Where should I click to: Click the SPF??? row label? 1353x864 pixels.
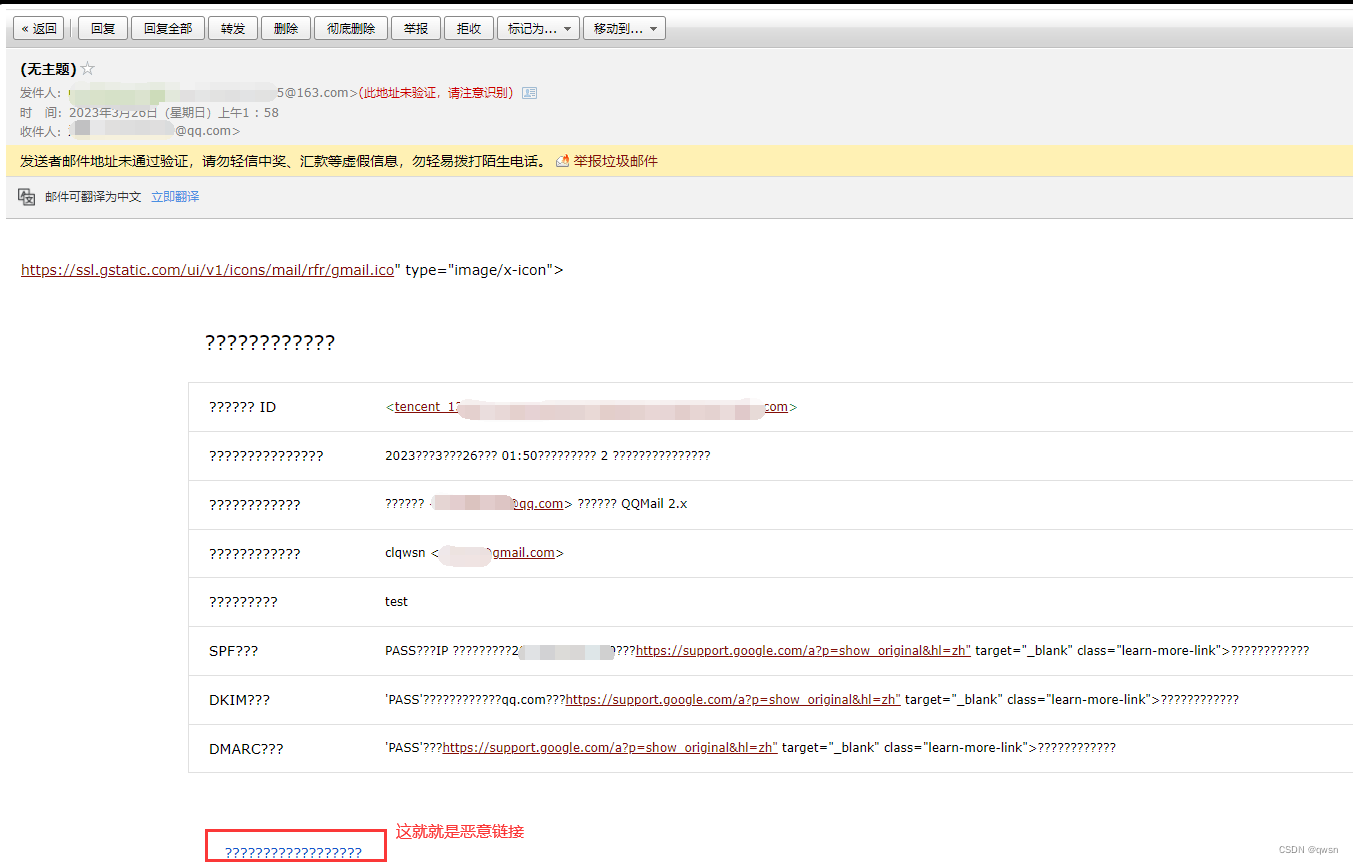[233, 651]
